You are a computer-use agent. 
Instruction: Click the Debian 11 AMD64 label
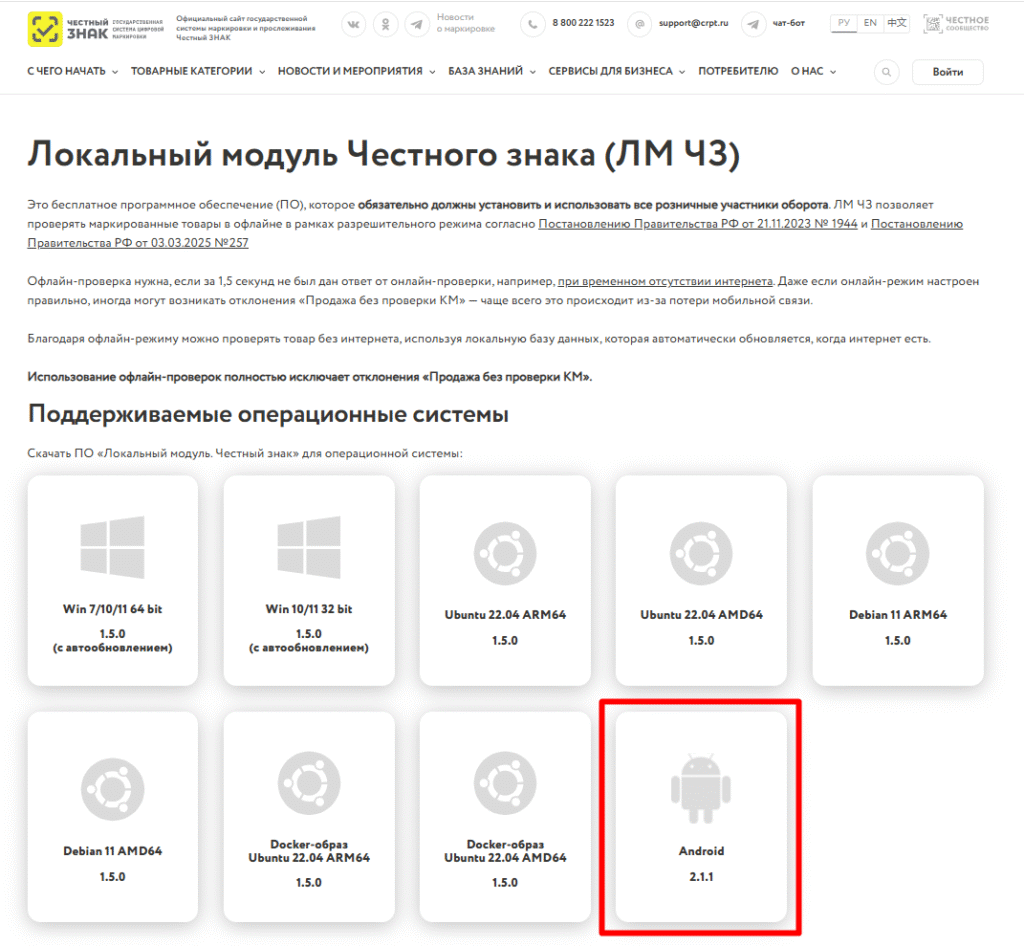(x=112, y=851)
